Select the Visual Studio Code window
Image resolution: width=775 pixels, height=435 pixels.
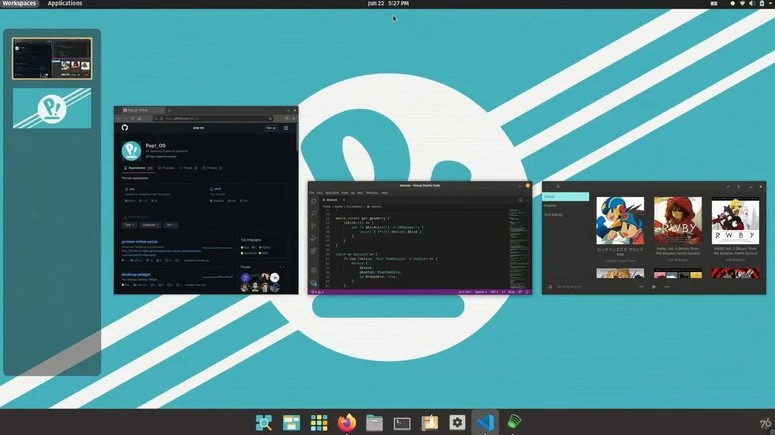point(419,238)
